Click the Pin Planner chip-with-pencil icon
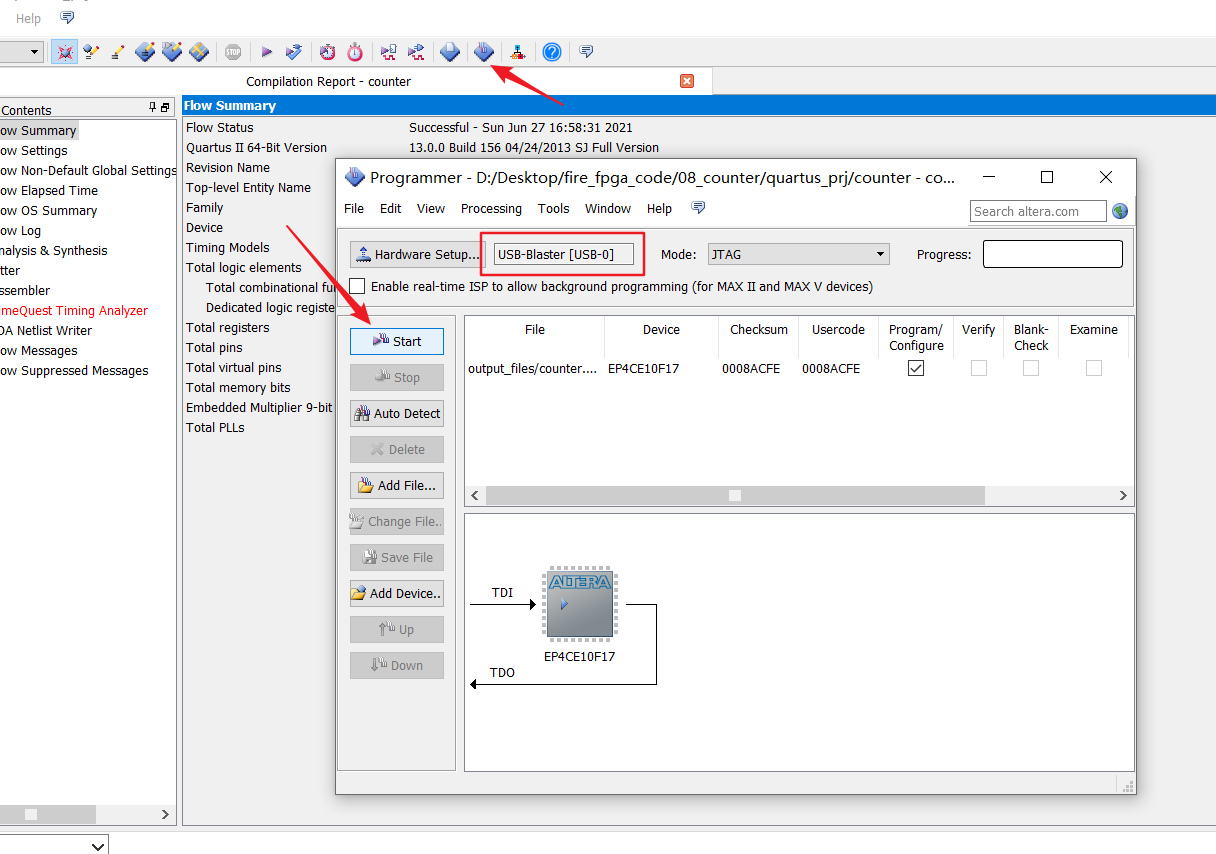Screen dimensions: 1216x854 145,52
